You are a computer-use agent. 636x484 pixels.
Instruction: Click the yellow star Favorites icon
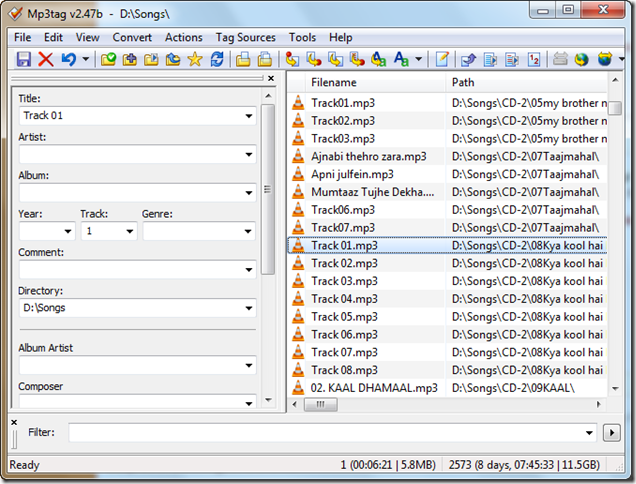(195, 59)
